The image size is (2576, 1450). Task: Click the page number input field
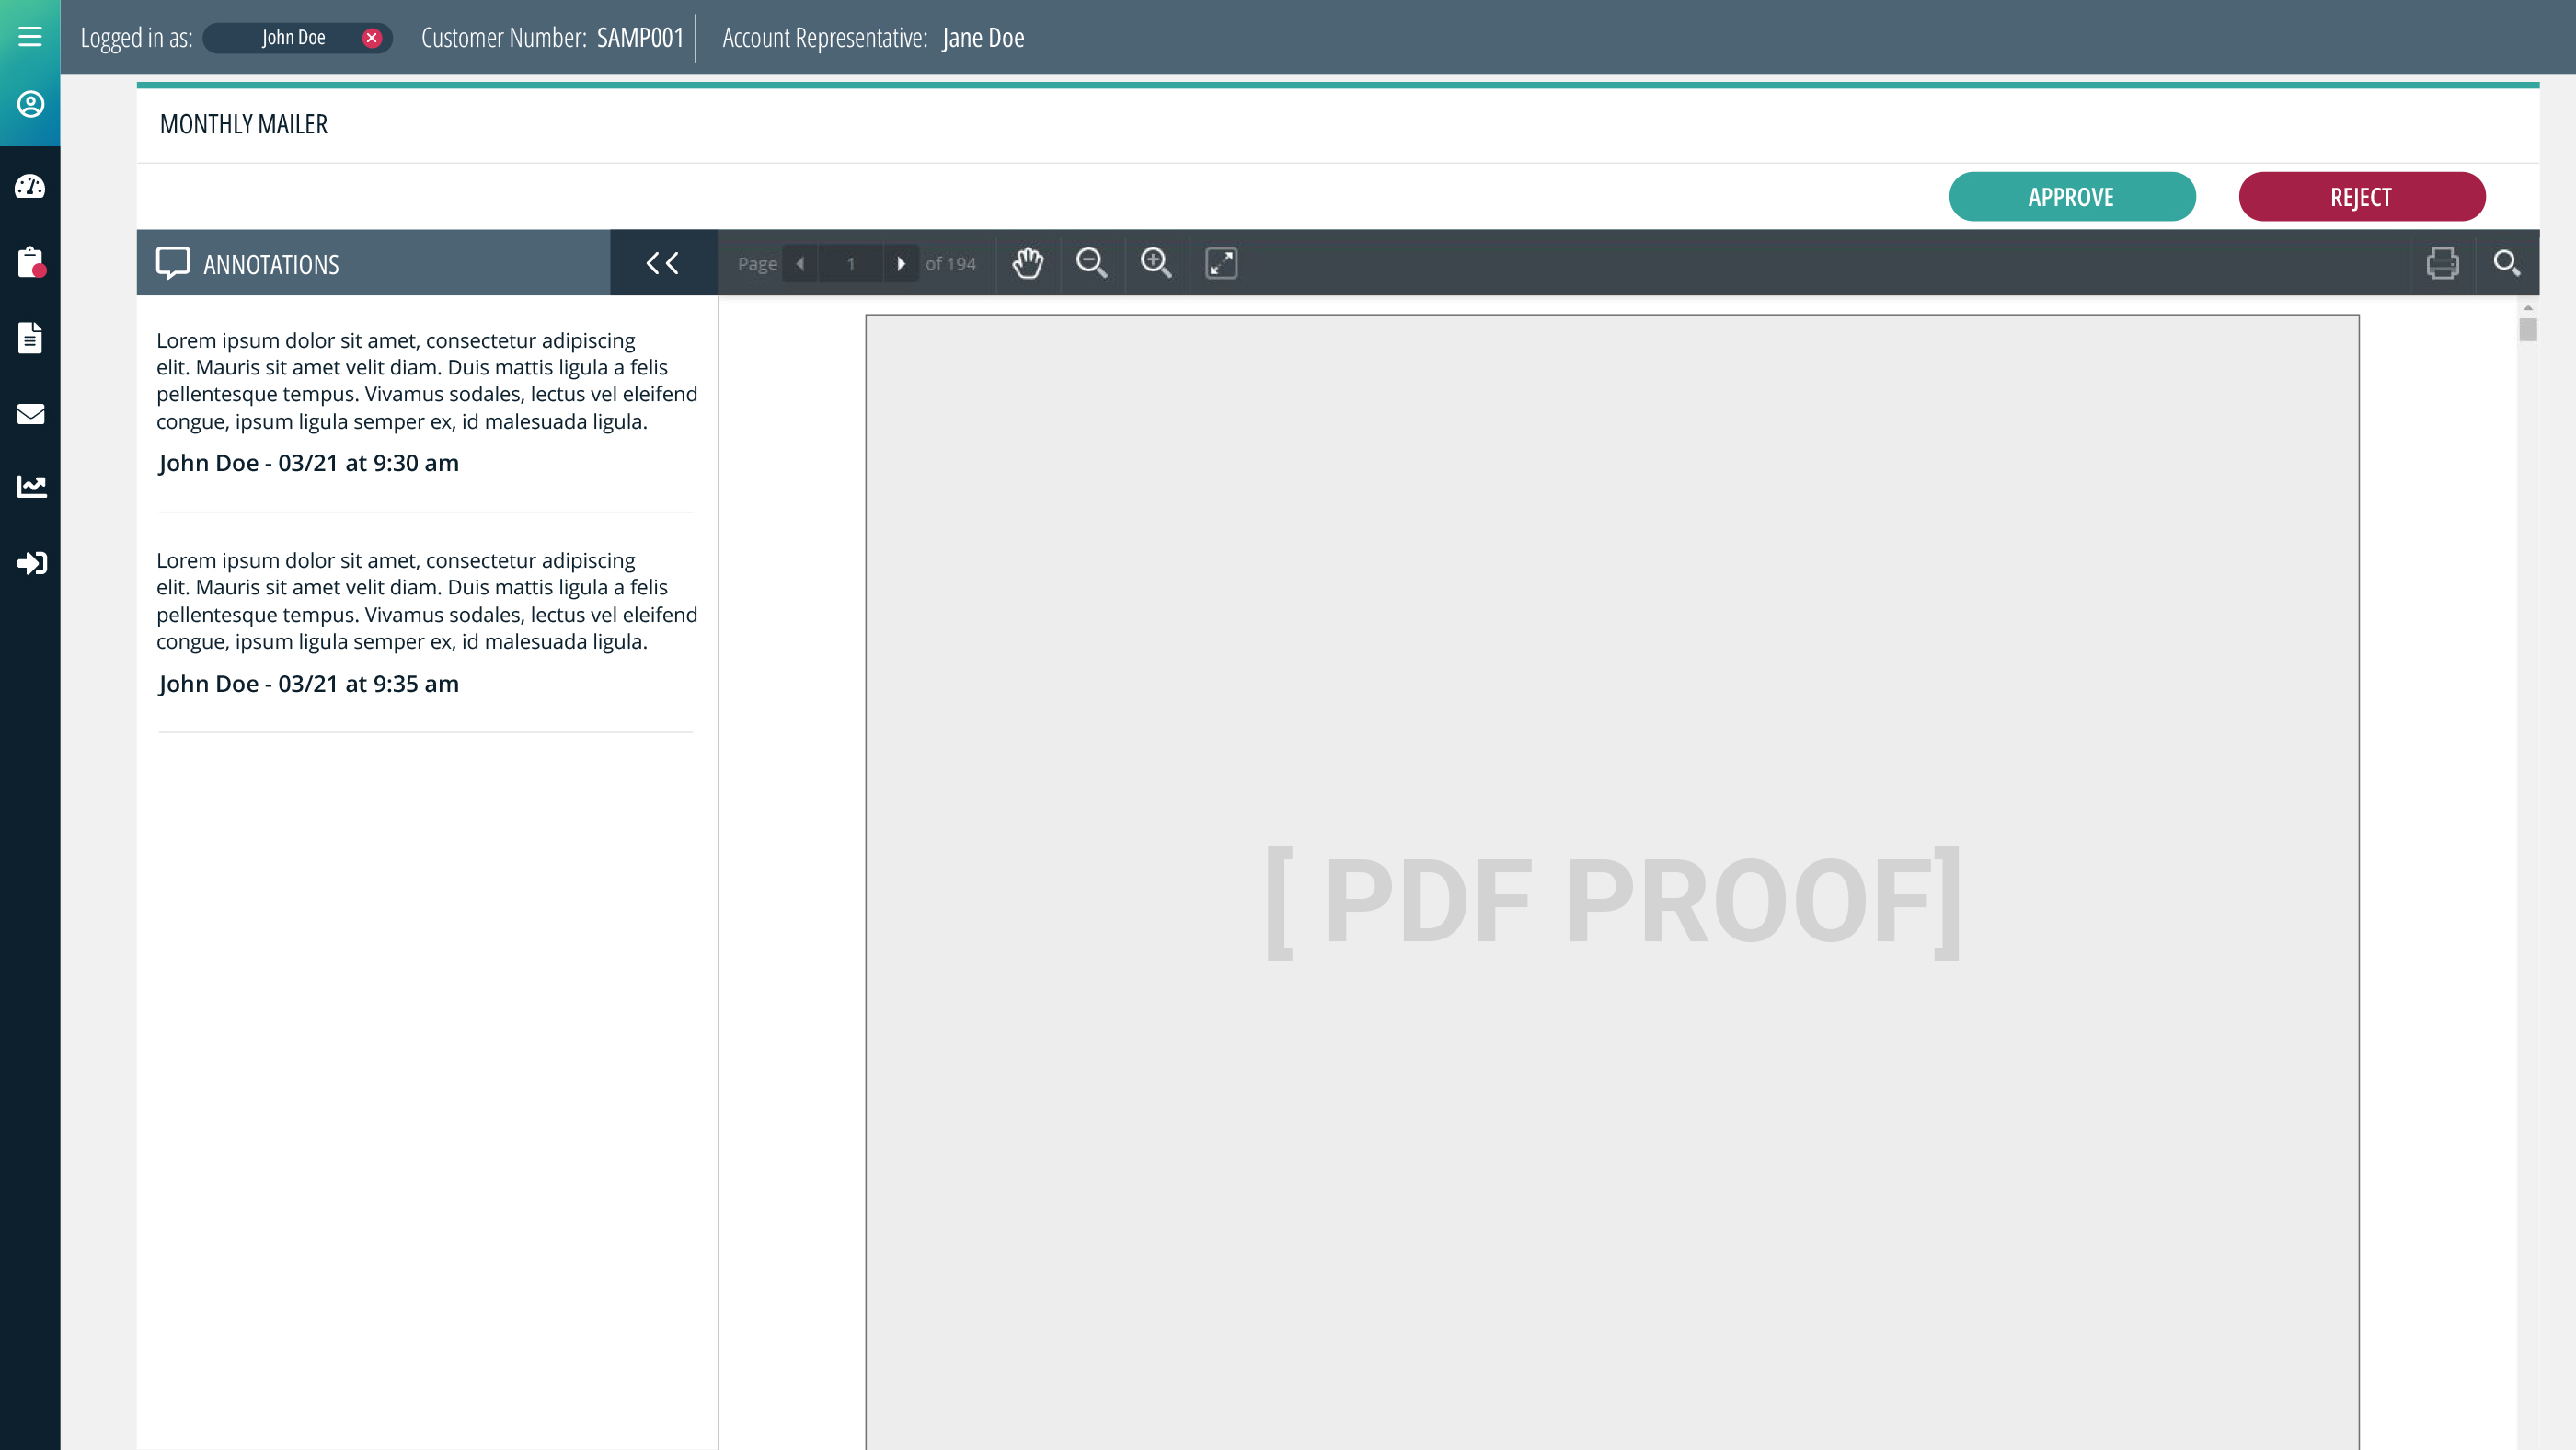tap(851, 263)
